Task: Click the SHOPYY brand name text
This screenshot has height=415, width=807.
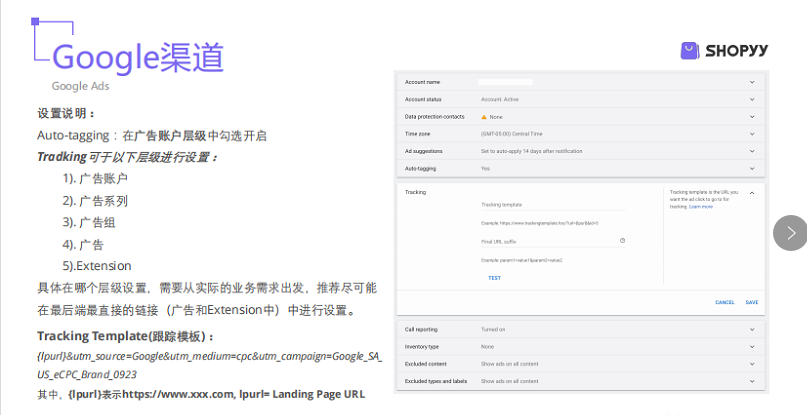Action: point(736,50)
